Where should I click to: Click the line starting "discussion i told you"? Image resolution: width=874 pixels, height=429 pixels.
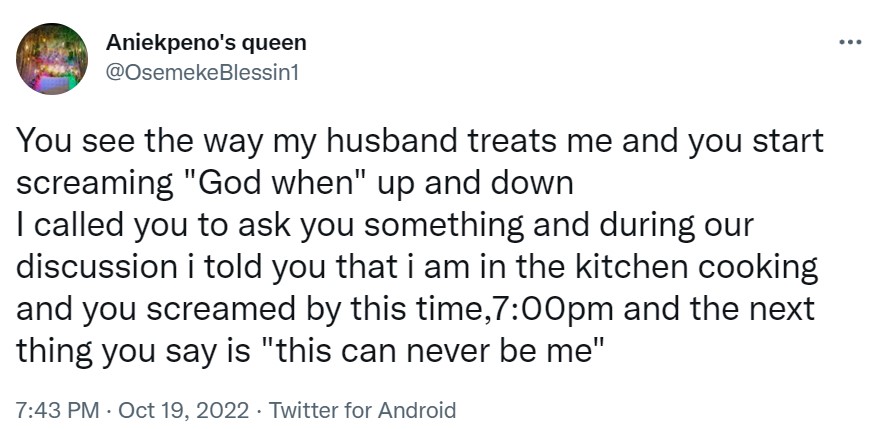pyautogui.click(x=417, y=268)
